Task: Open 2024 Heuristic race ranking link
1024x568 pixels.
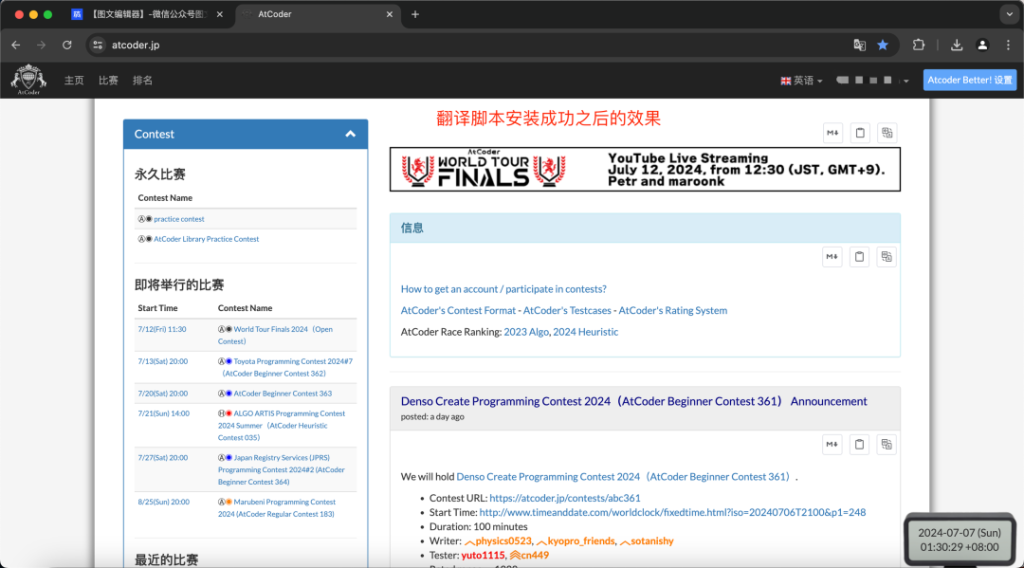Action: pyautogui.click(x=585, y=332)
